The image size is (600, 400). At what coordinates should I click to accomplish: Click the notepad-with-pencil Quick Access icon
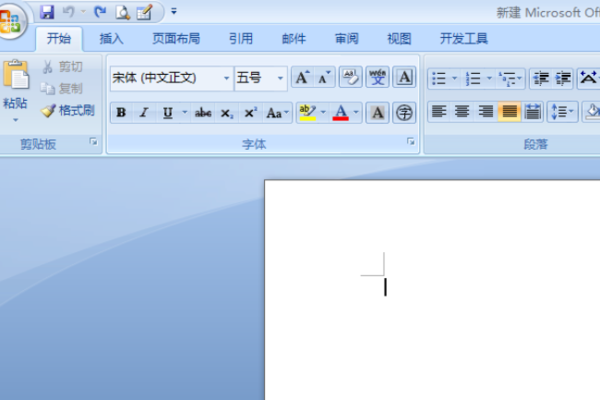[145, 12]
